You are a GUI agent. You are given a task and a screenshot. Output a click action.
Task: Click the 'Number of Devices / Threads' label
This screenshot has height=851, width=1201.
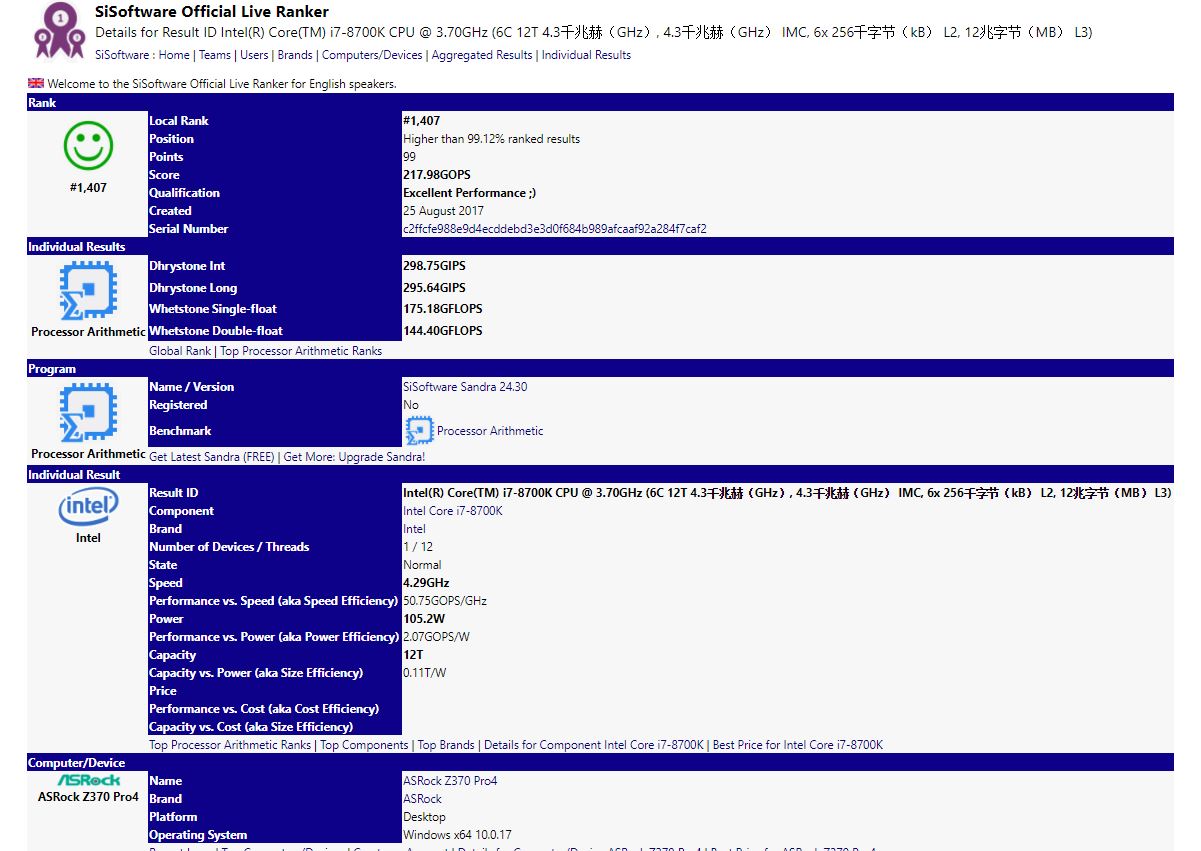(229, 547)
